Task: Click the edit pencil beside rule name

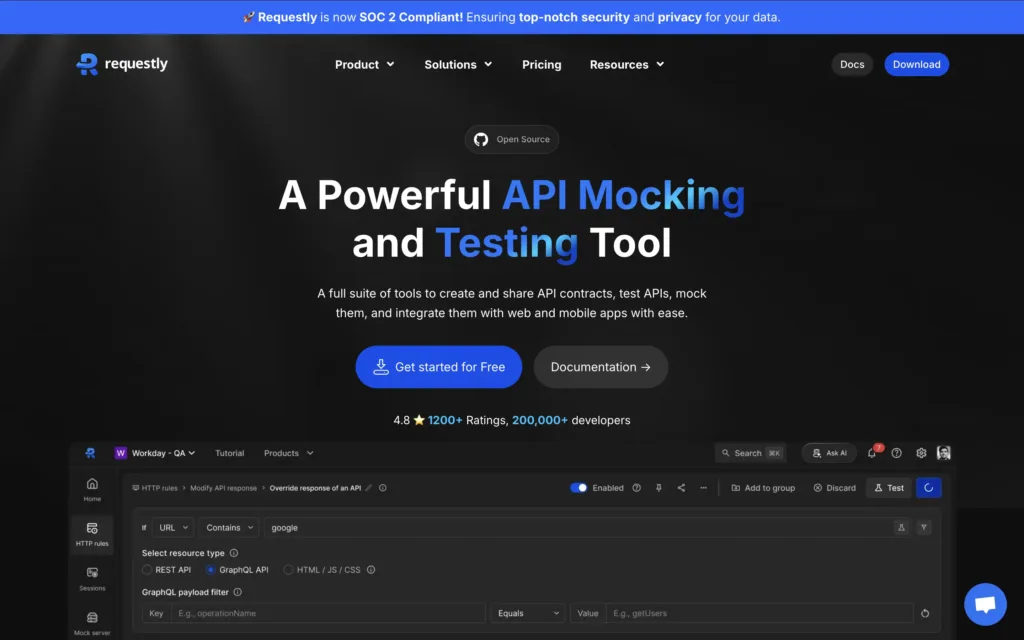Action: point(369,488)
